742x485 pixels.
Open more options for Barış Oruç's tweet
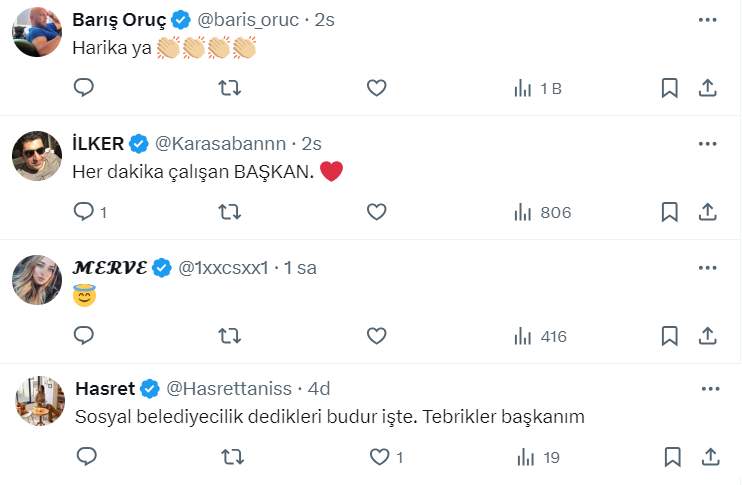point(707,19)
